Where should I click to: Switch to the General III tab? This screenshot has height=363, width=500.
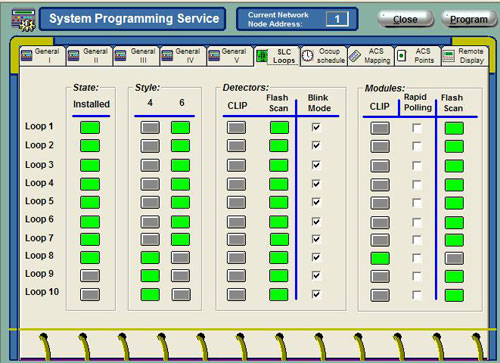click(136, 56)
